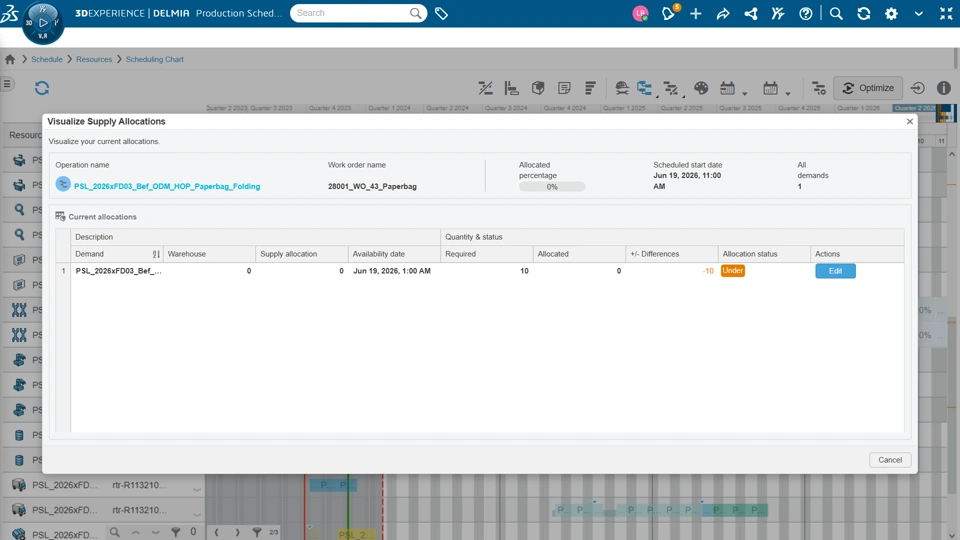Screen dimensions: 960x540
Task: Click the Supply allocation column header
Action: [x=302, y=254]
